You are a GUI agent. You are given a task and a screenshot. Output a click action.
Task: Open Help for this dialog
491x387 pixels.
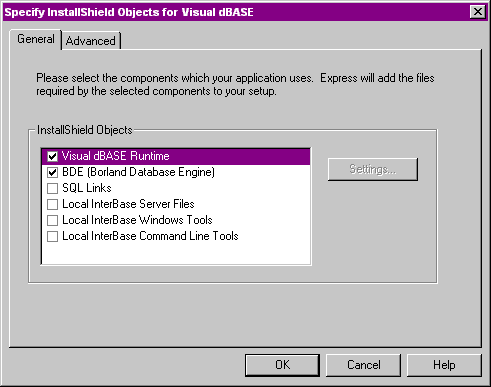pyautogui.click(x=444, y=365)
